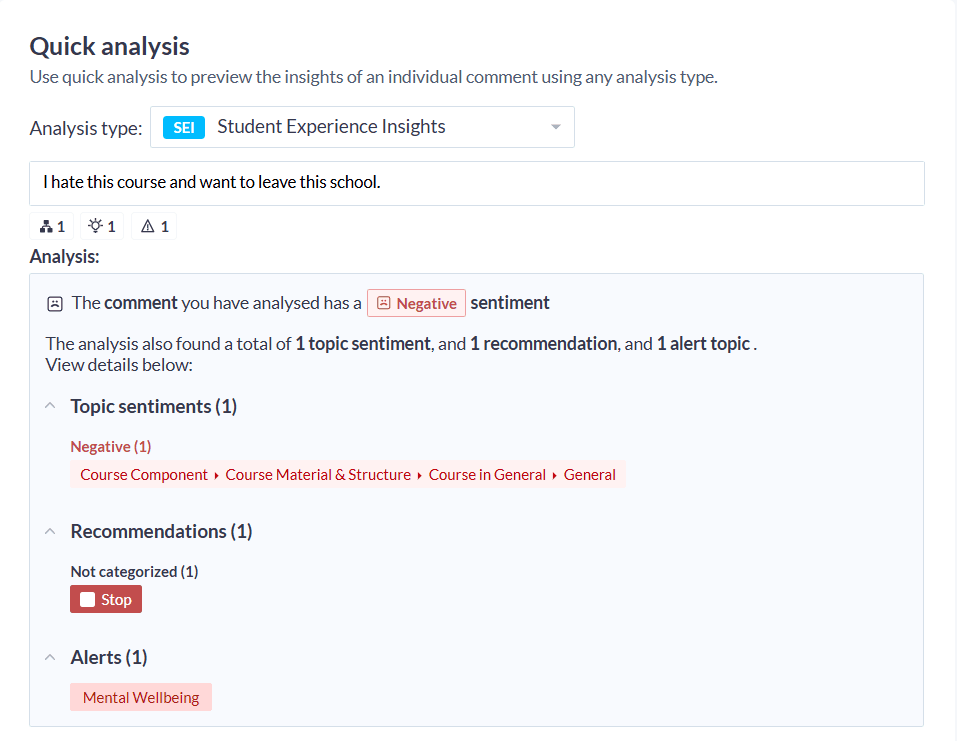Image resolution: width=957 pixels, height=741 pixels.
Task: Click the Stop recommendation button
Action: tap(105, 598)
